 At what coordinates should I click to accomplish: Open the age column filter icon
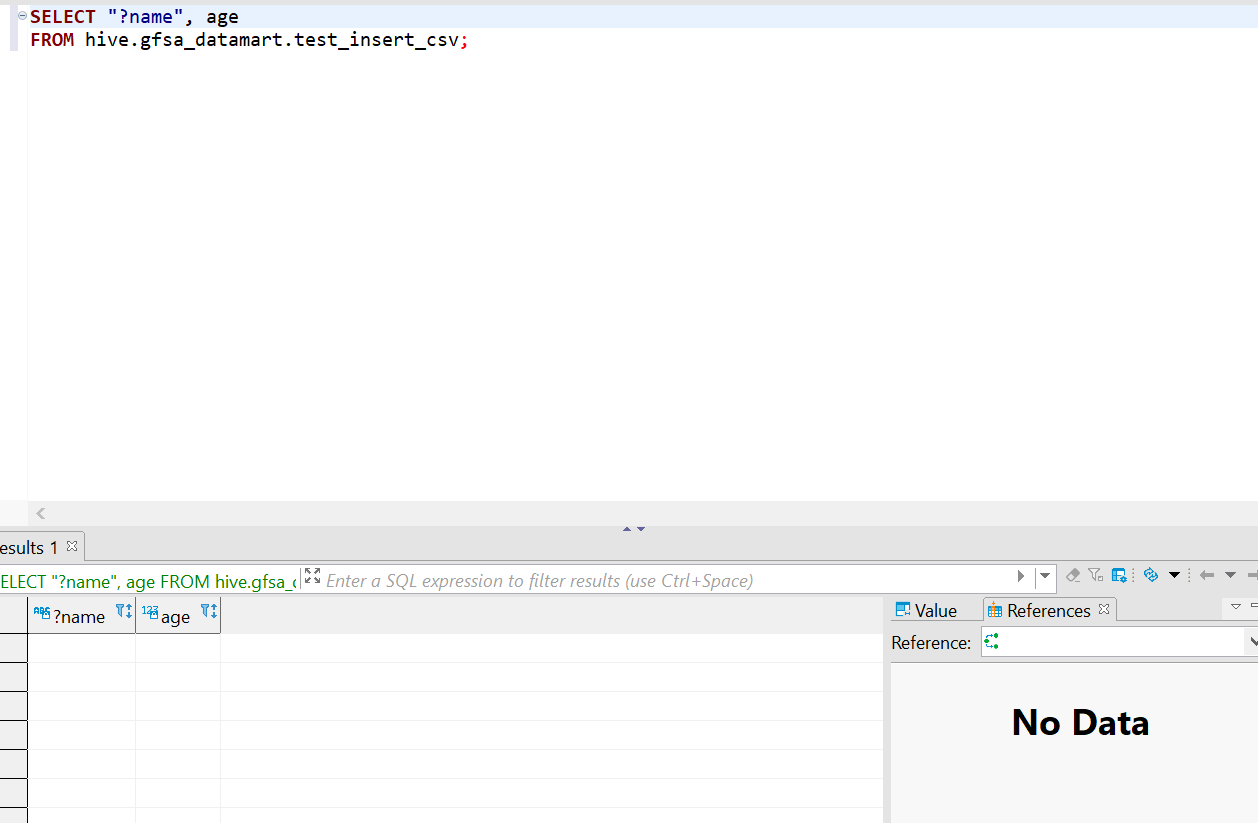pyautogui.click(x=207, y=613)
